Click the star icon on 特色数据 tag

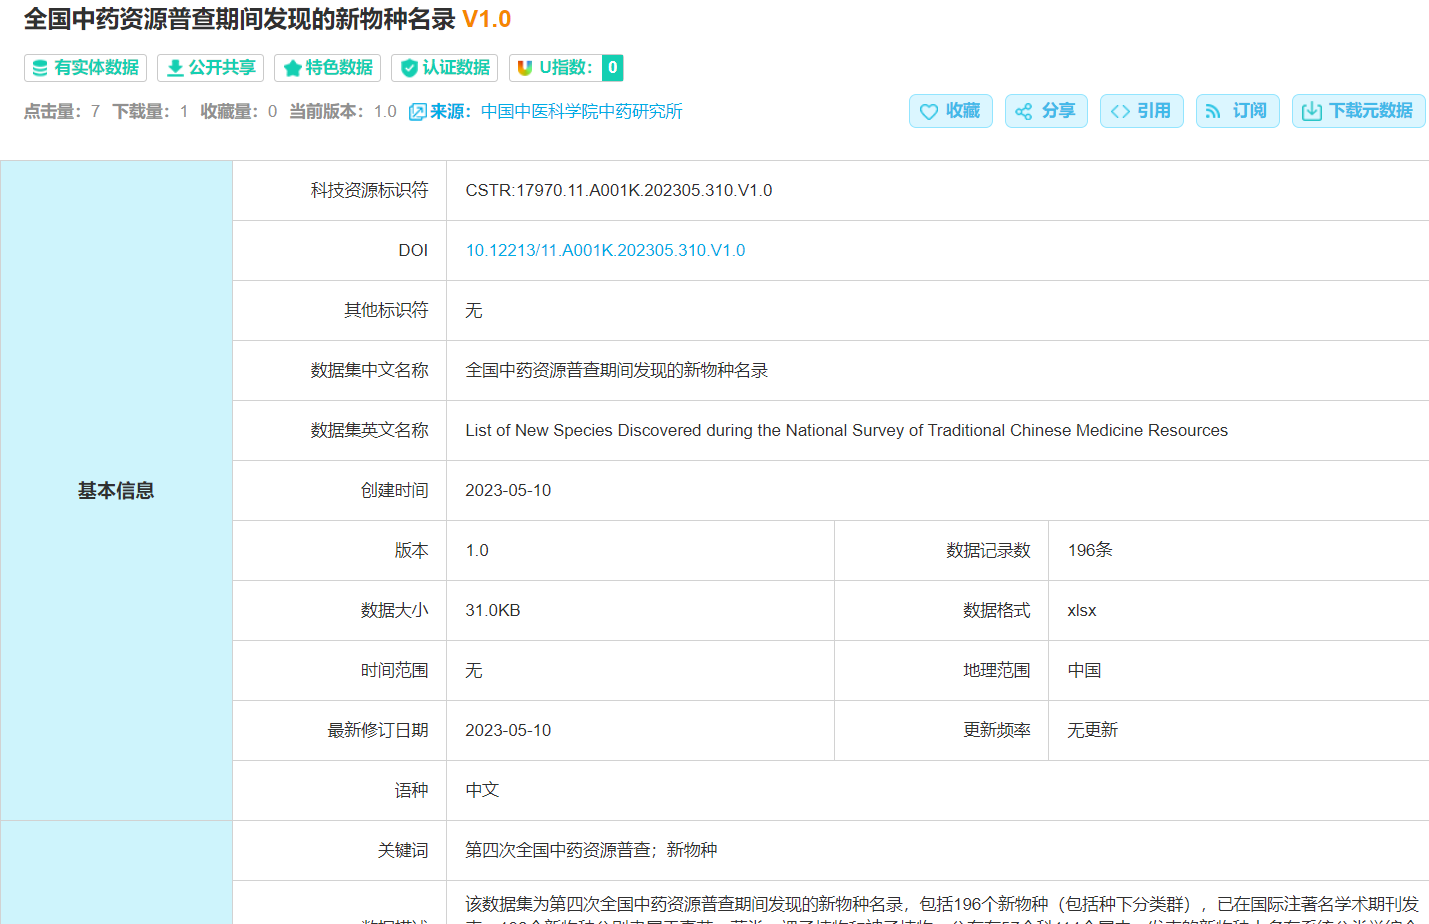point(292,68)
